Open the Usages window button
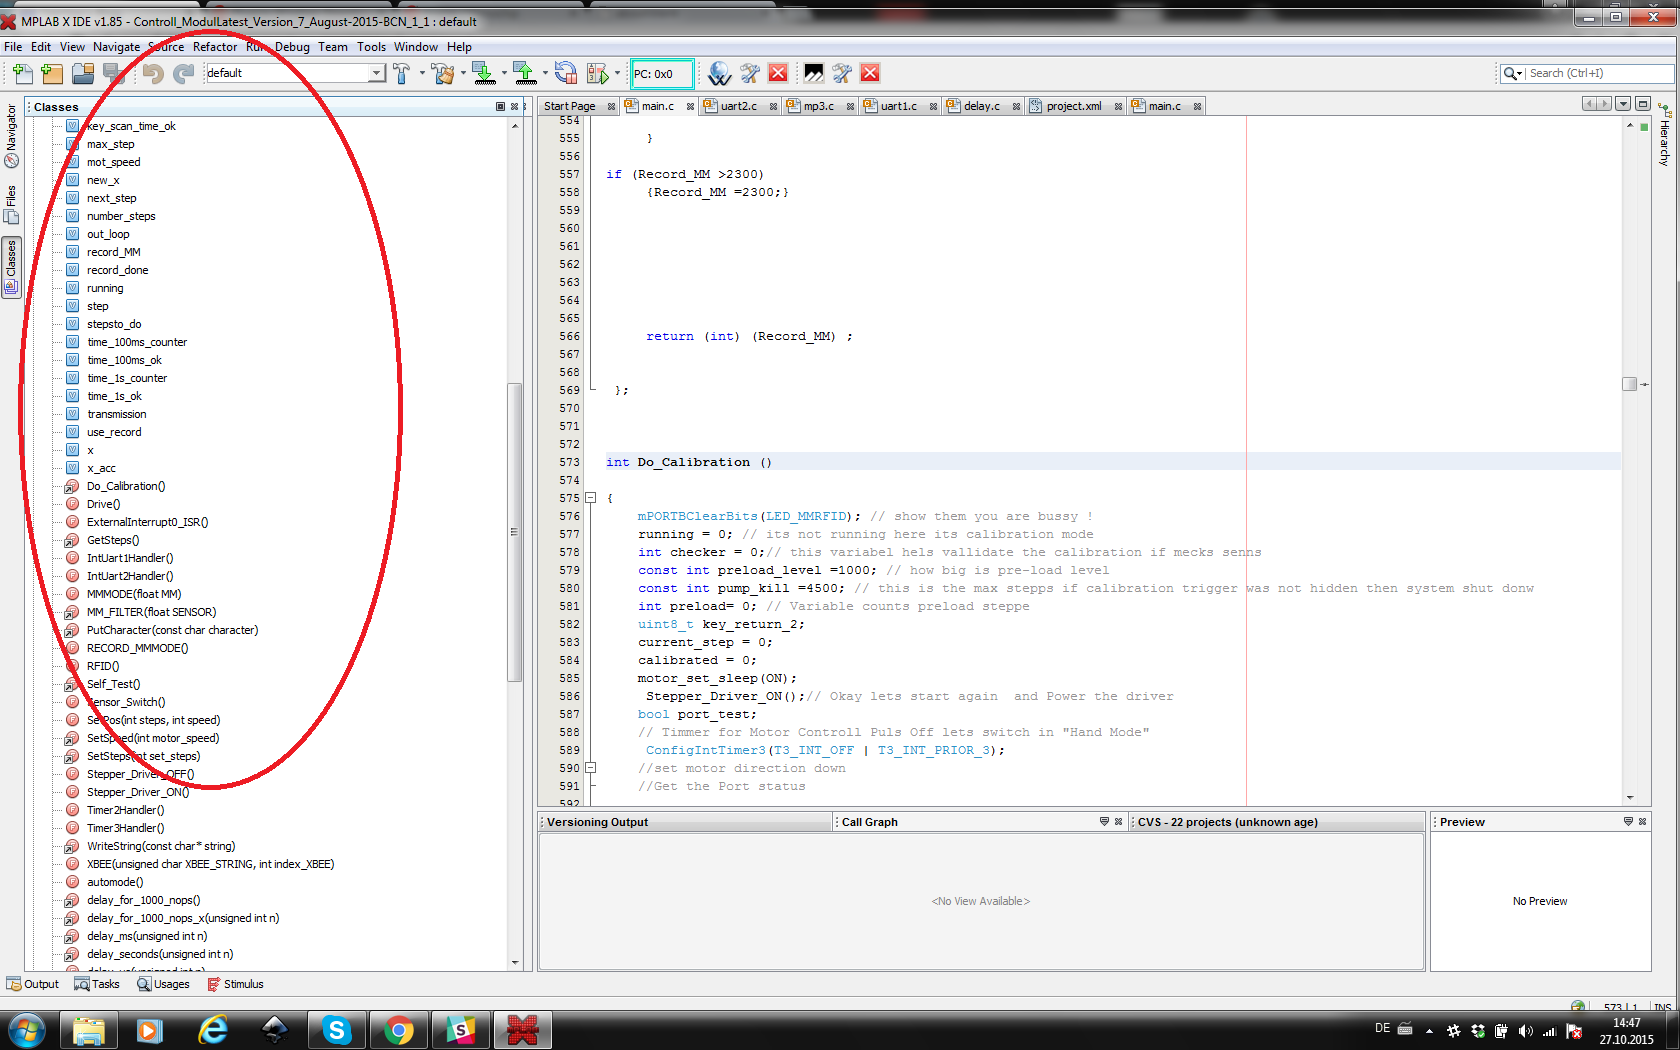 pos(163,984)
